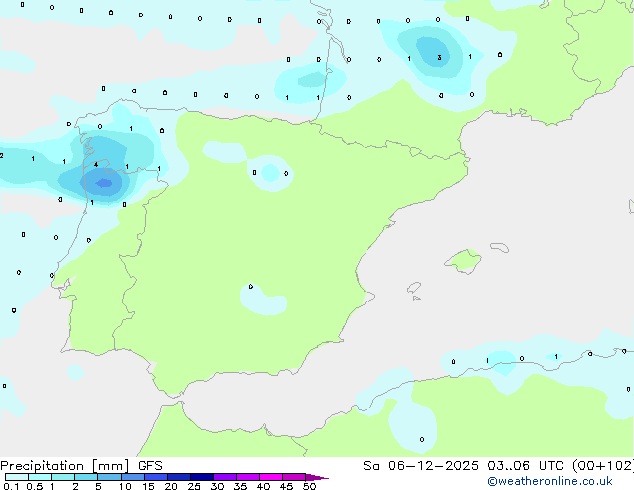Click the '3' precipitation value in Bay of Biscay
This screenshot has width=634, height=490.
pos(440,57)
